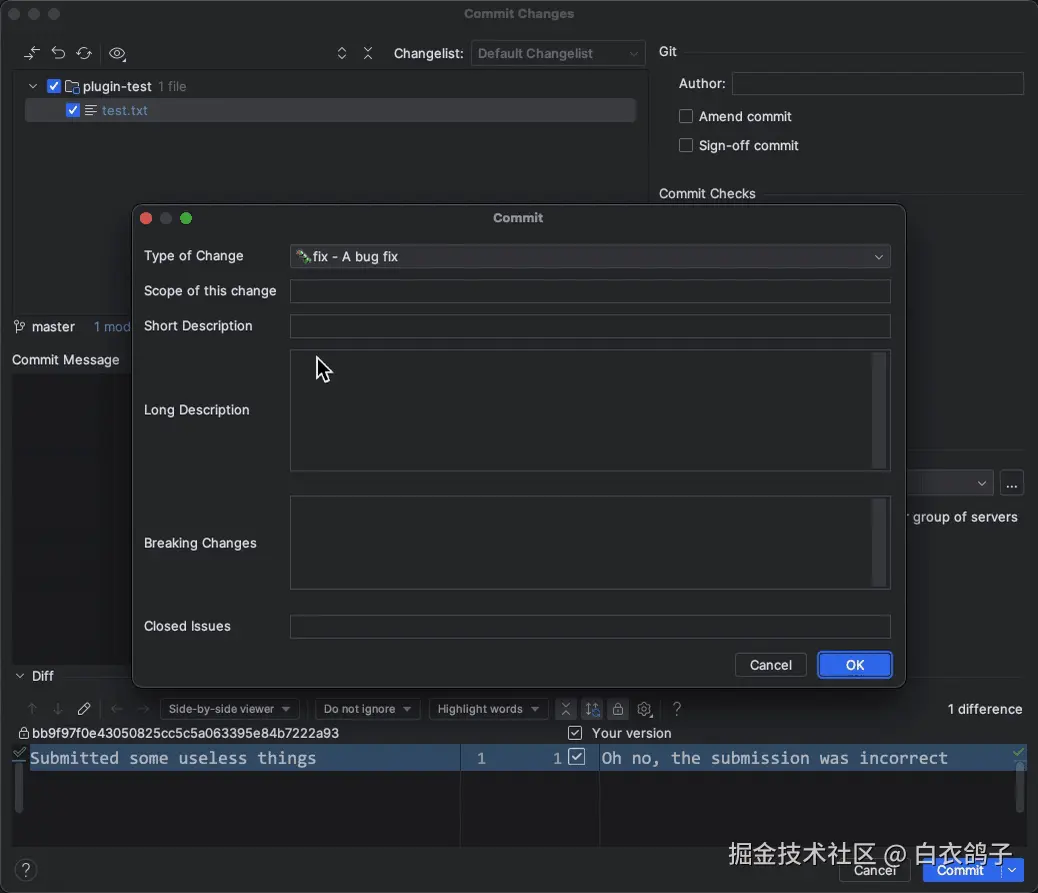Click the previous difference up arrow
The height and width of the screenshot is (893, 1038).
tap(32, 709)
